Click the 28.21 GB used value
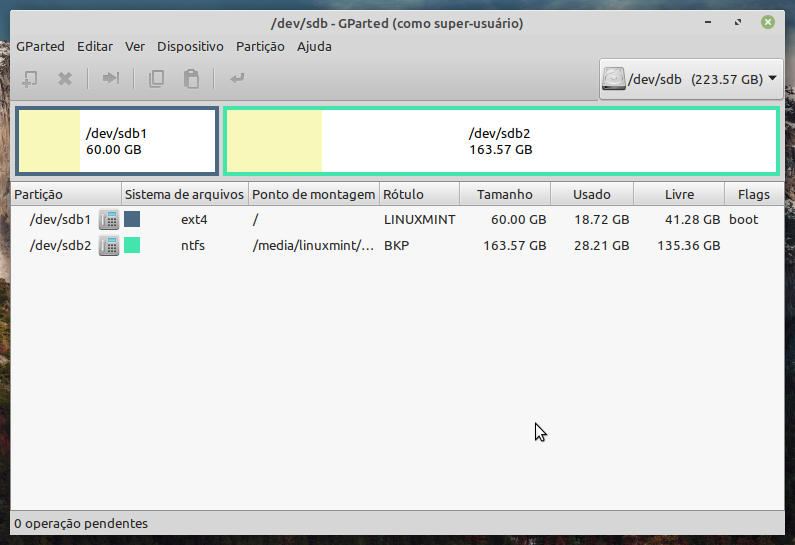This screenshot has width=795, height=545. pyautogui.click(x=601, y=246)
